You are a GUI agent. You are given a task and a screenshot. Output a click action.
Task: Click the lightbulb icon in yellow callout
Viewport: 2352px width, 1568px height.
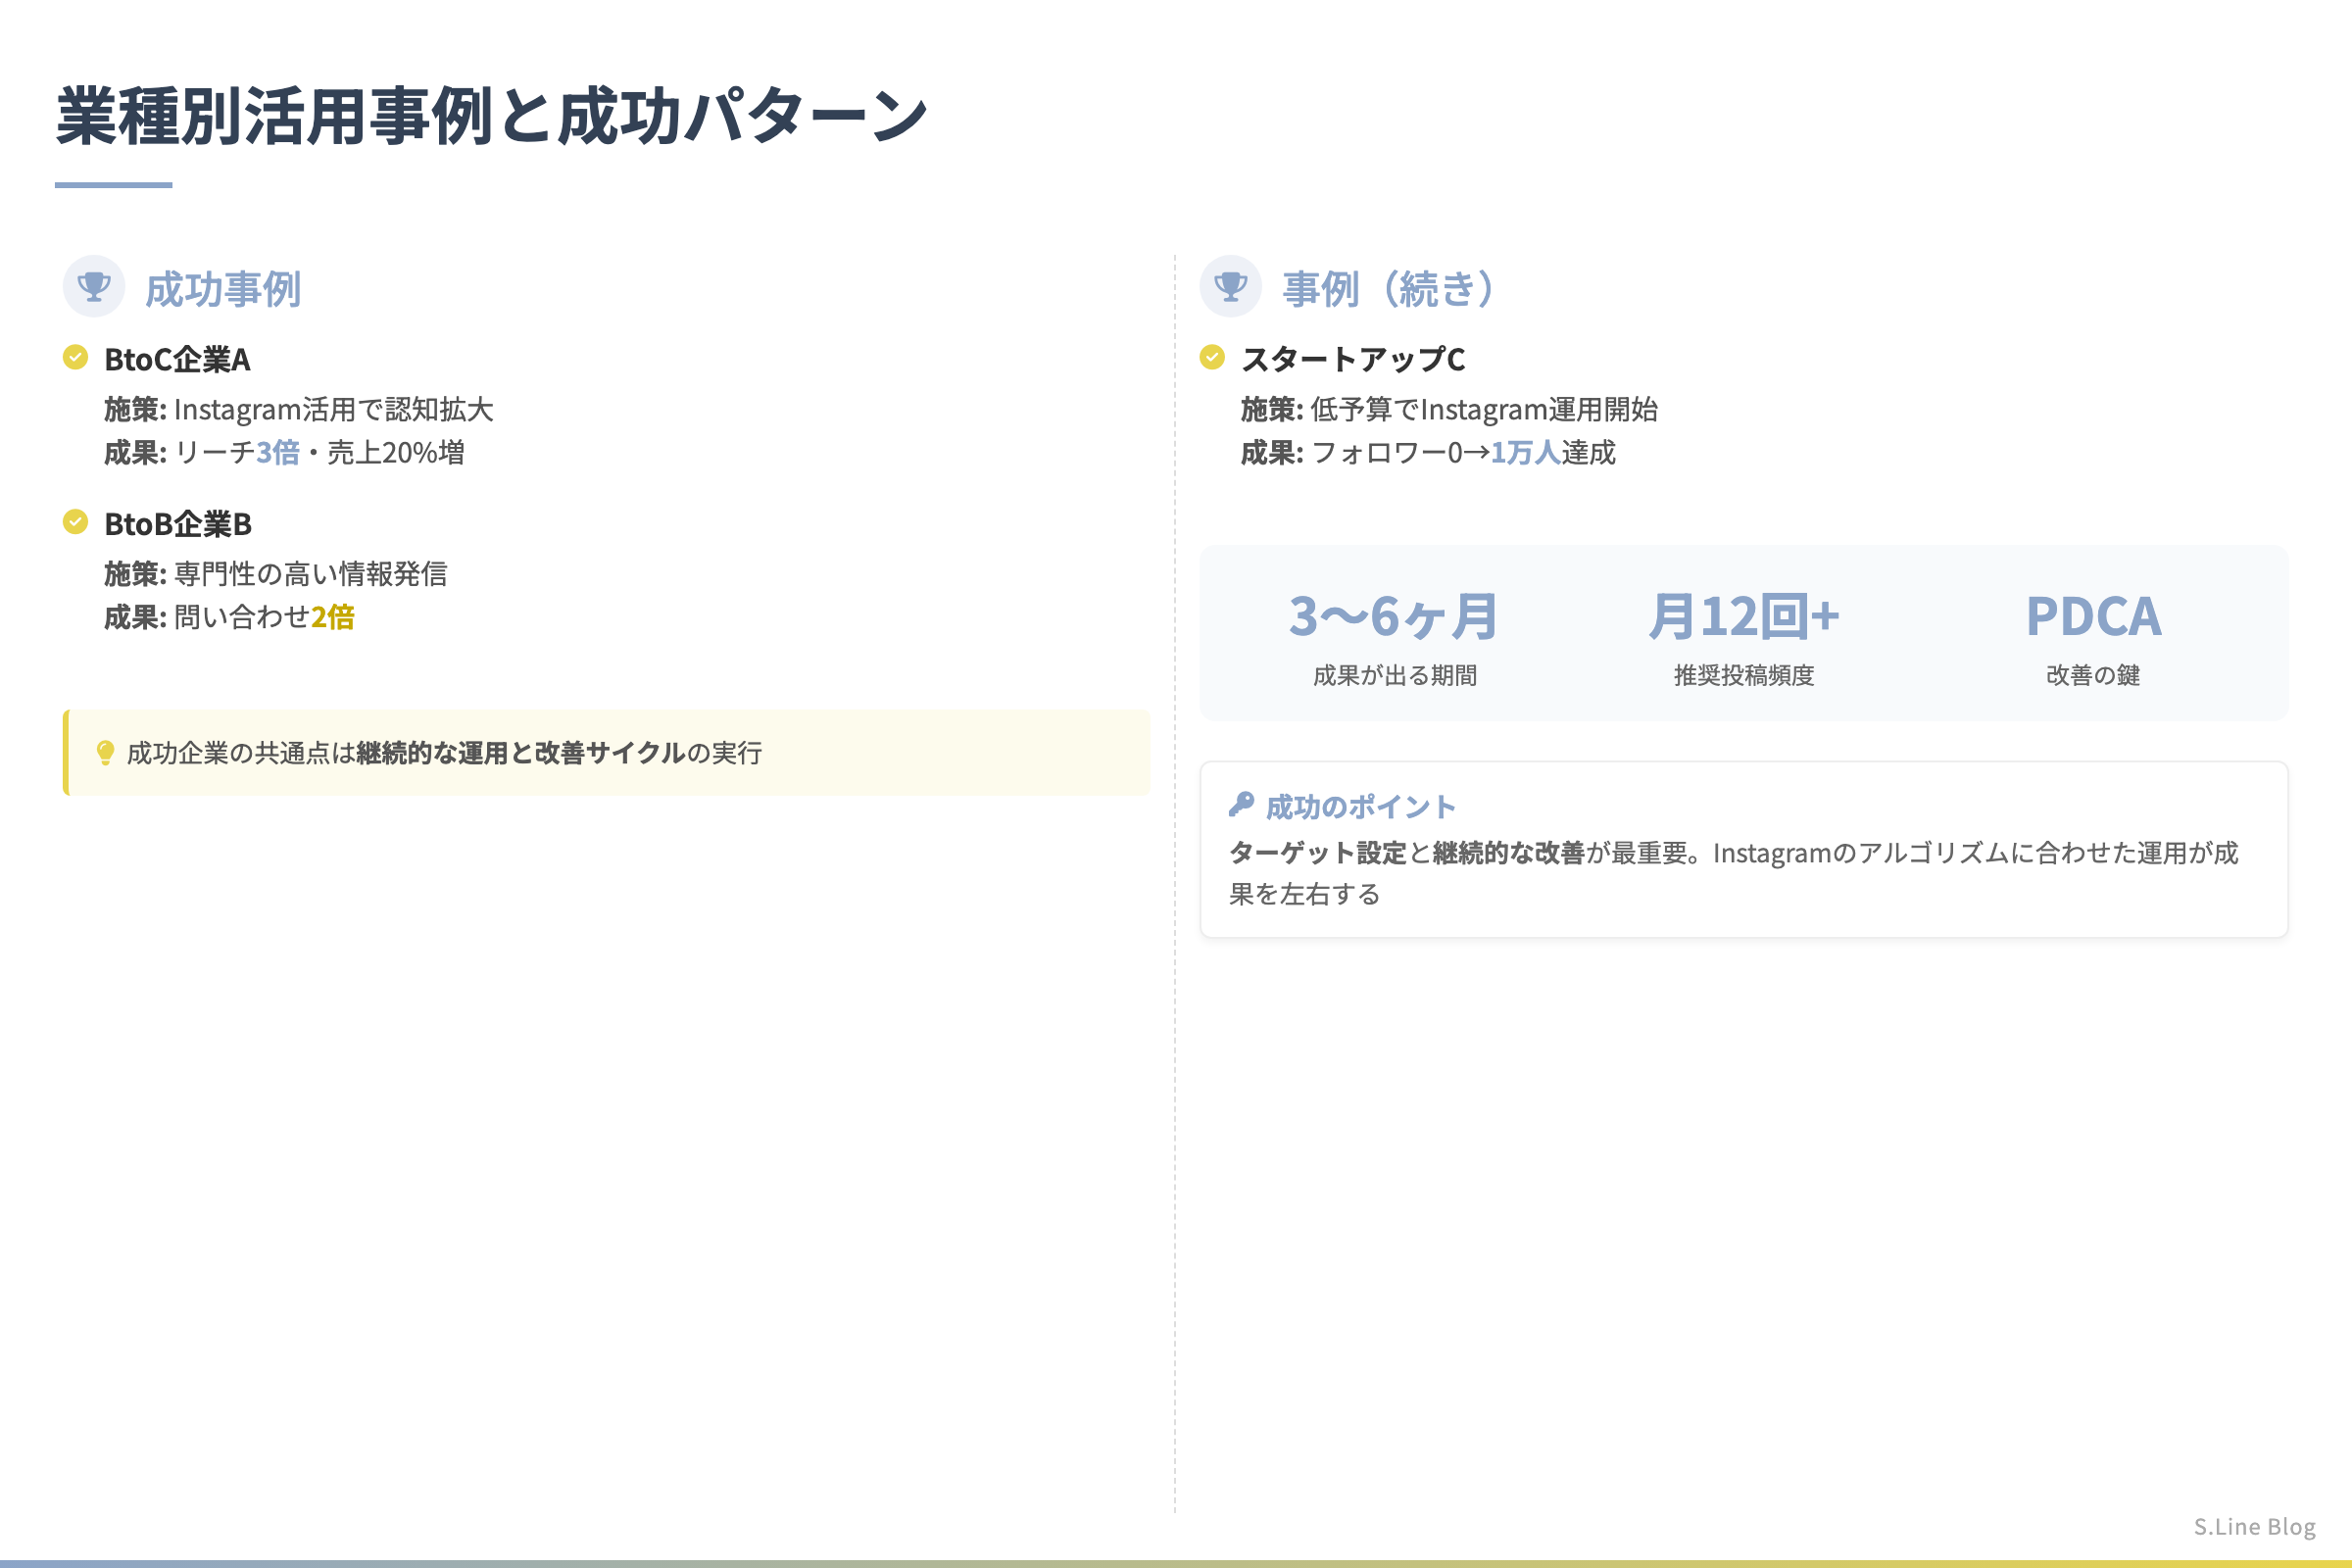(x=105, y=753)
